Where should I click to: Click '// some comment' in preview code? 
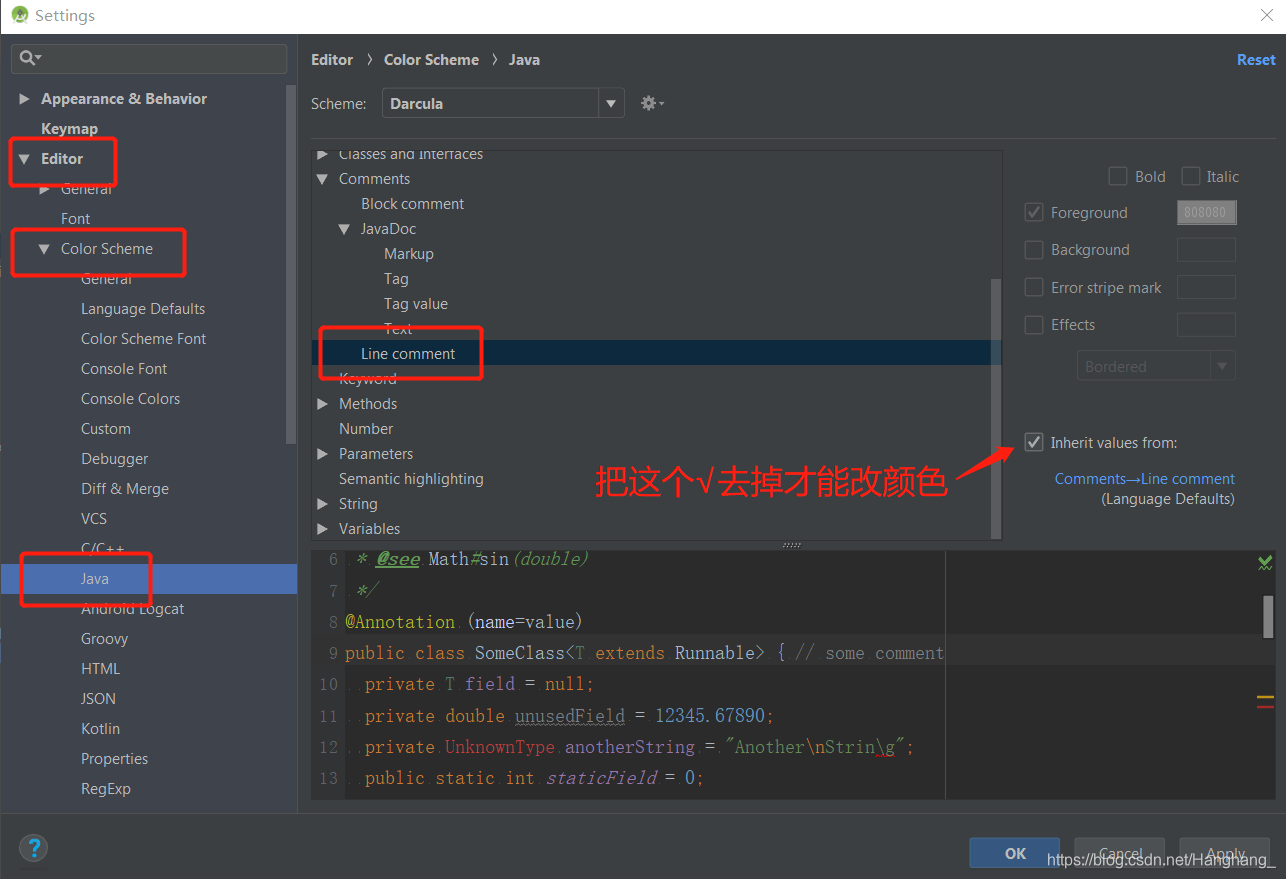pos(869,653)
